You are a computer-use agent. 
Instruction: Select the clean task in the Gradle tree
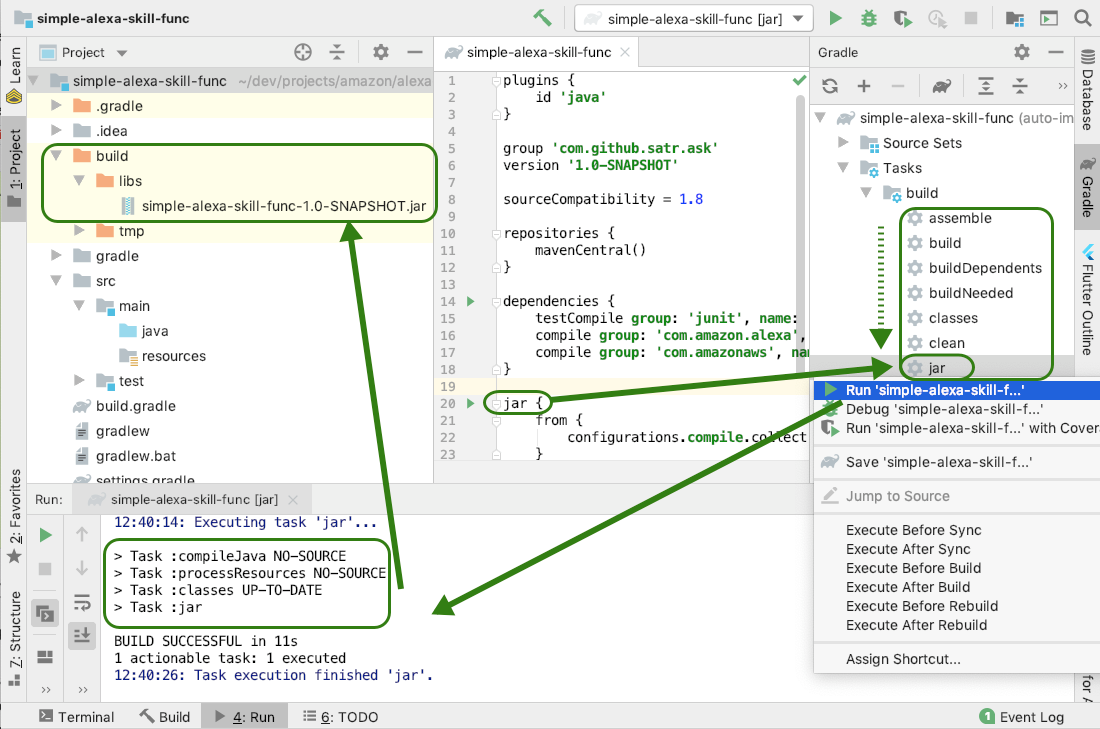[x=945, y=342]
